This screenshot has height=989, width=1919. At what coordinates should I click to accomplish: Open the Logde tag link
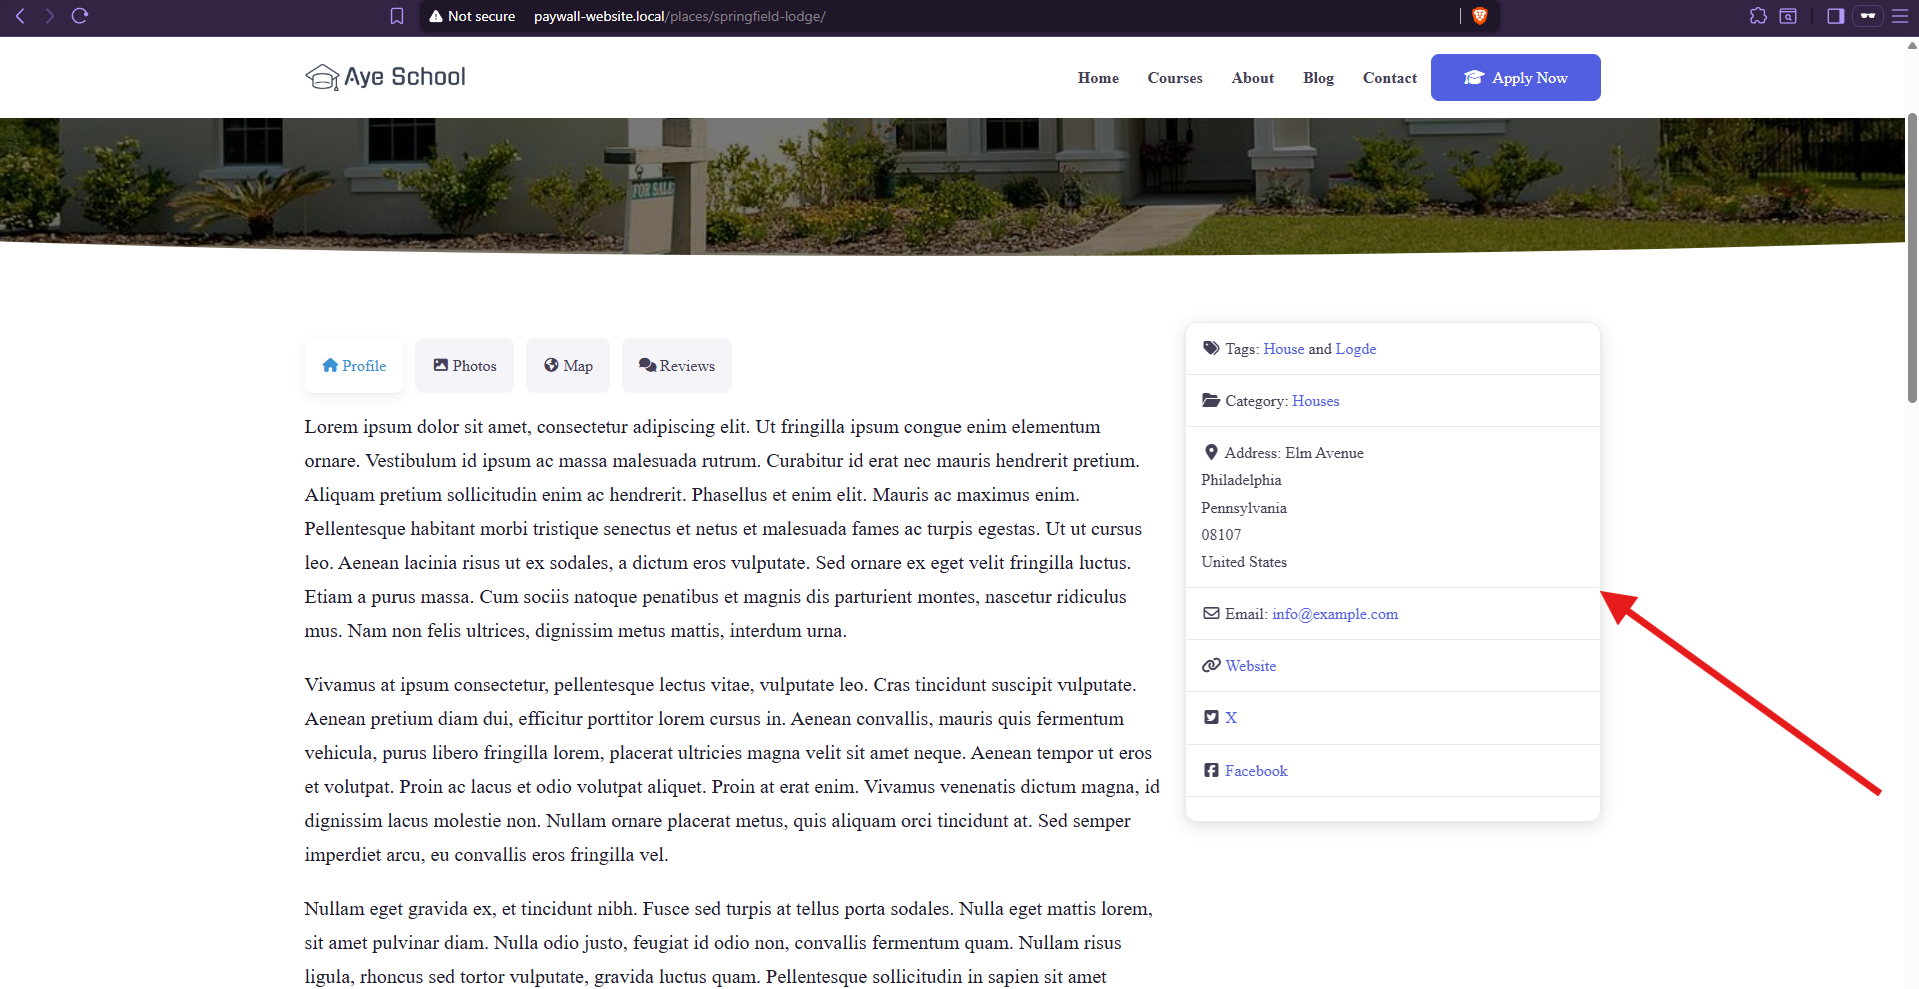click(1356, 349)
